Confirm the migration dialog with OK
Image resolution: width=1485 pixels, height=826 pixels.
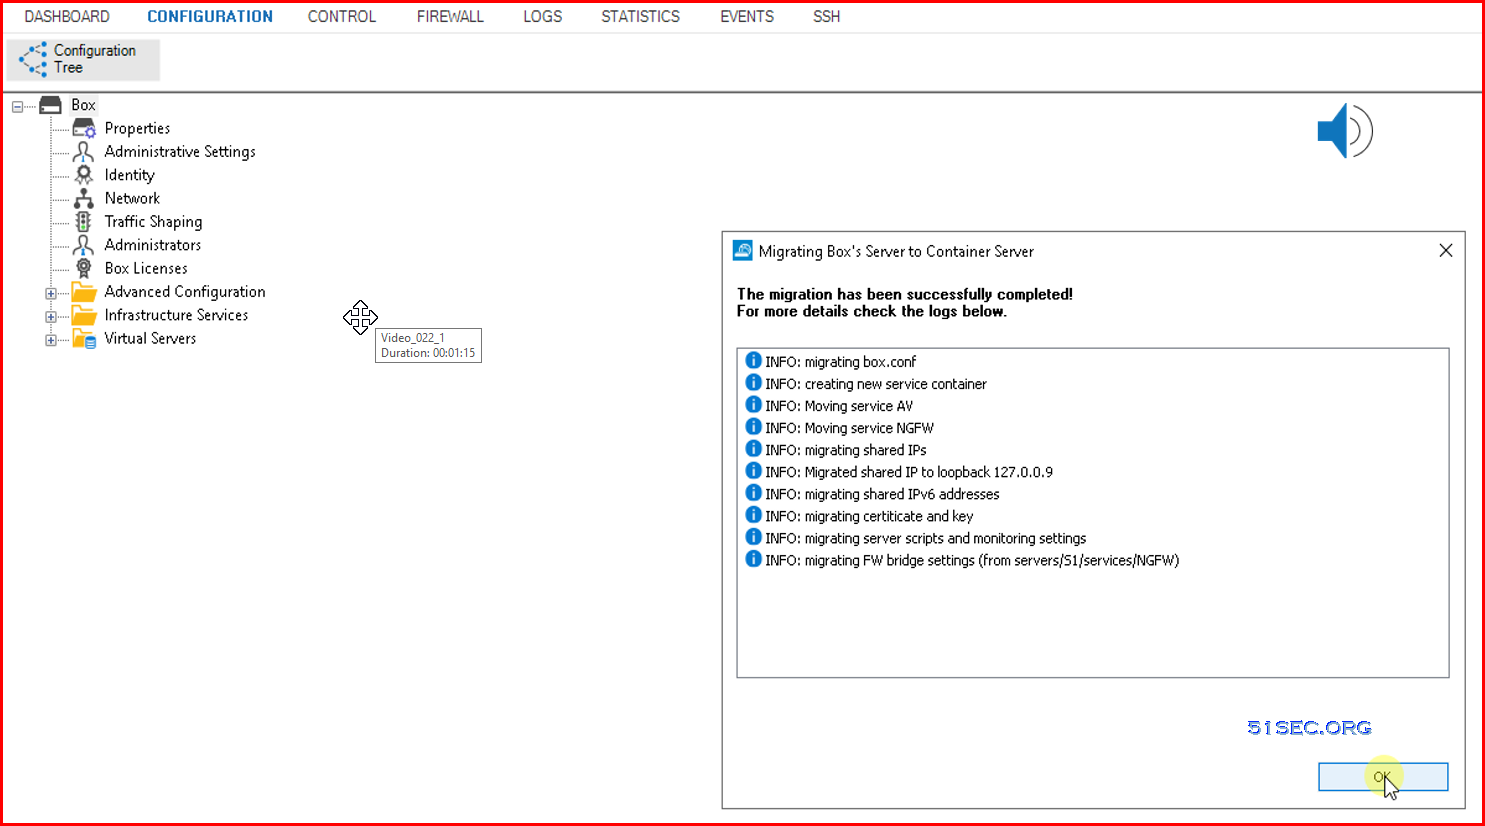1383,777
